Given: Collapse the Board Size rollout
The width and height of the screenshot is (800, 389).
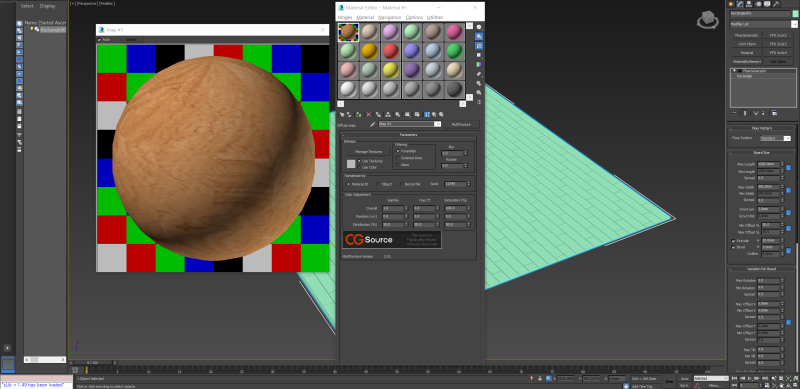Looking at the screenshot, I should click(762, 153).
